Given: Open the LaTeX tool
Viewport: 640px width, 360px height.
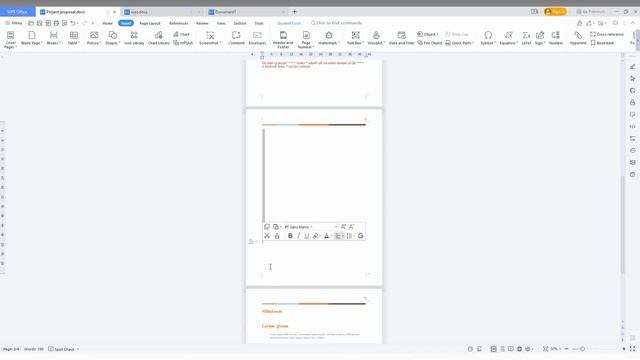Looking at the screenshot, I should tap(527, 38).
